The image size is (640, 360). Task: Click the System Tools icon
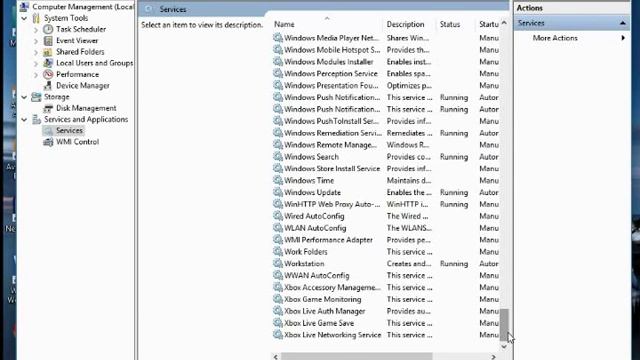[36, 18]
